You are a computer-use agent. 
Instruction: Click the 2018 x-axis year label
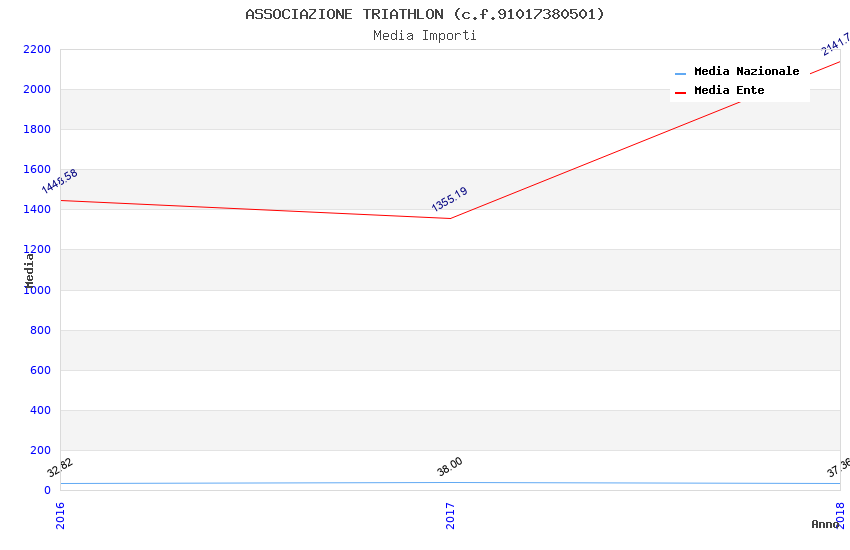(x=840, y=515)
